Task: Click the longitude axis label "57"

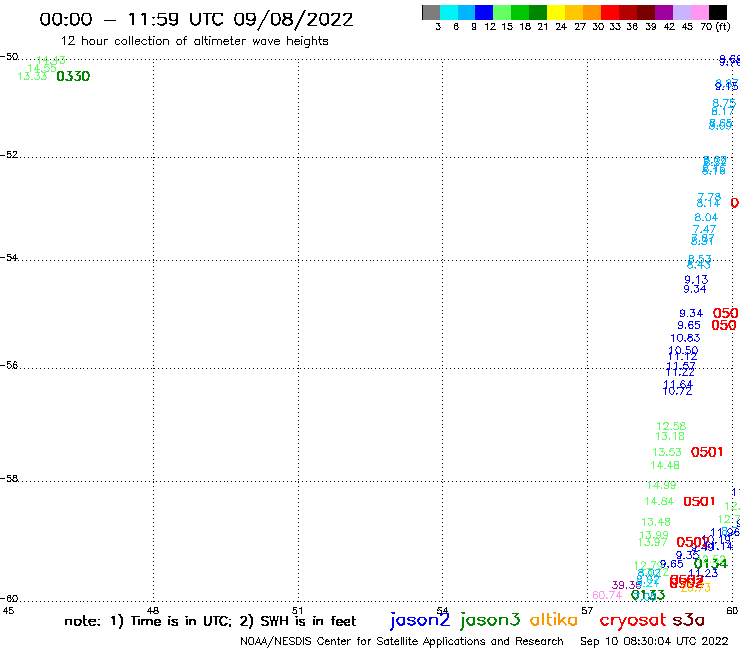Action: click(587, 610)
